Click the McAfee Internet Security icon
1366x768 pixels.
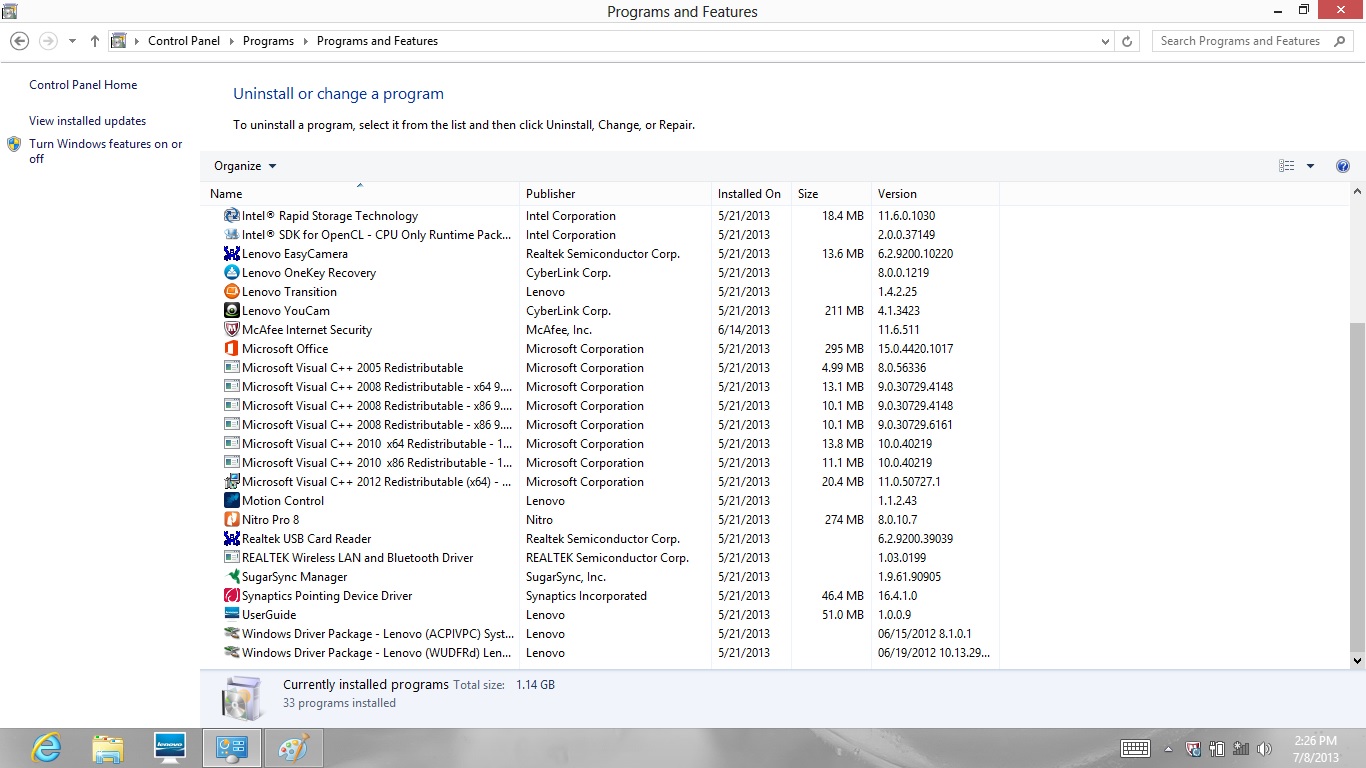[232, 330]
